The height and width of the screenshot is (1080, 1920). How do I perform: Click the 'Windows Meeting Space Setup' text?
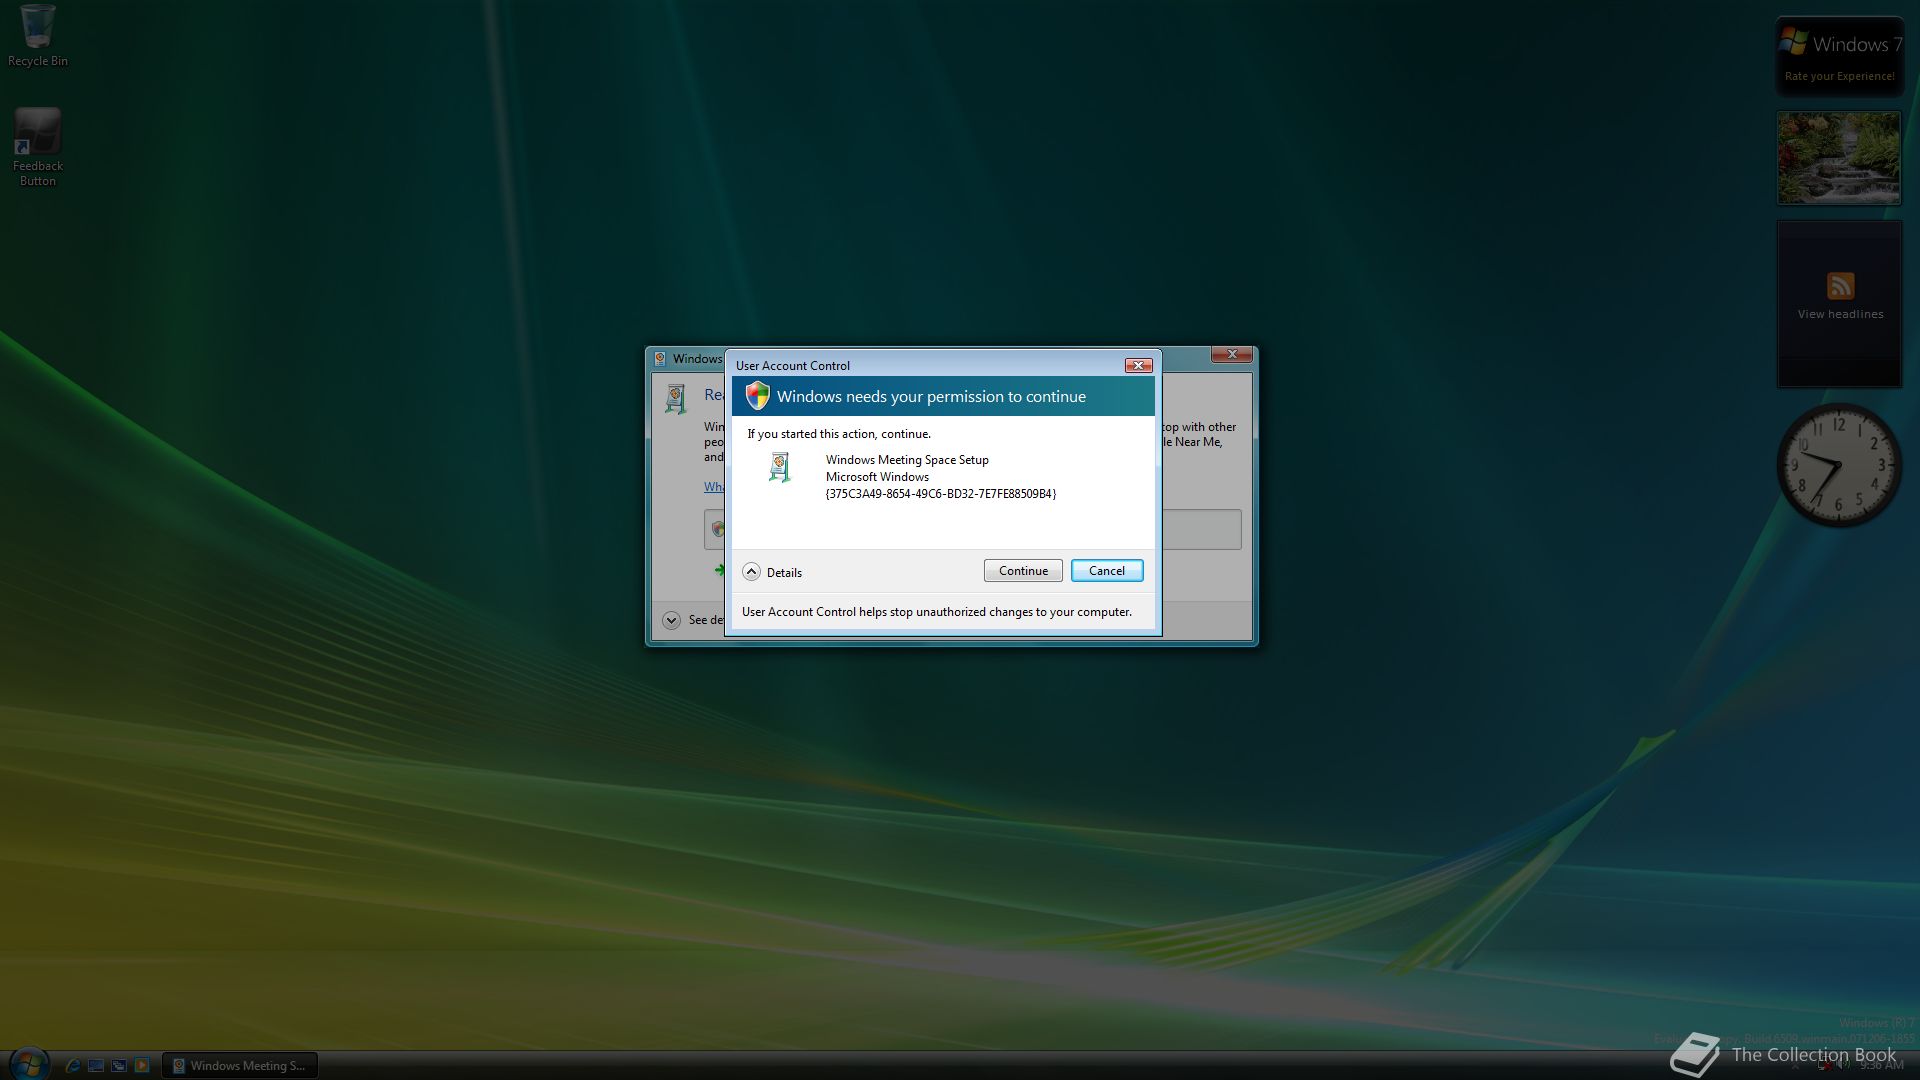907,460
